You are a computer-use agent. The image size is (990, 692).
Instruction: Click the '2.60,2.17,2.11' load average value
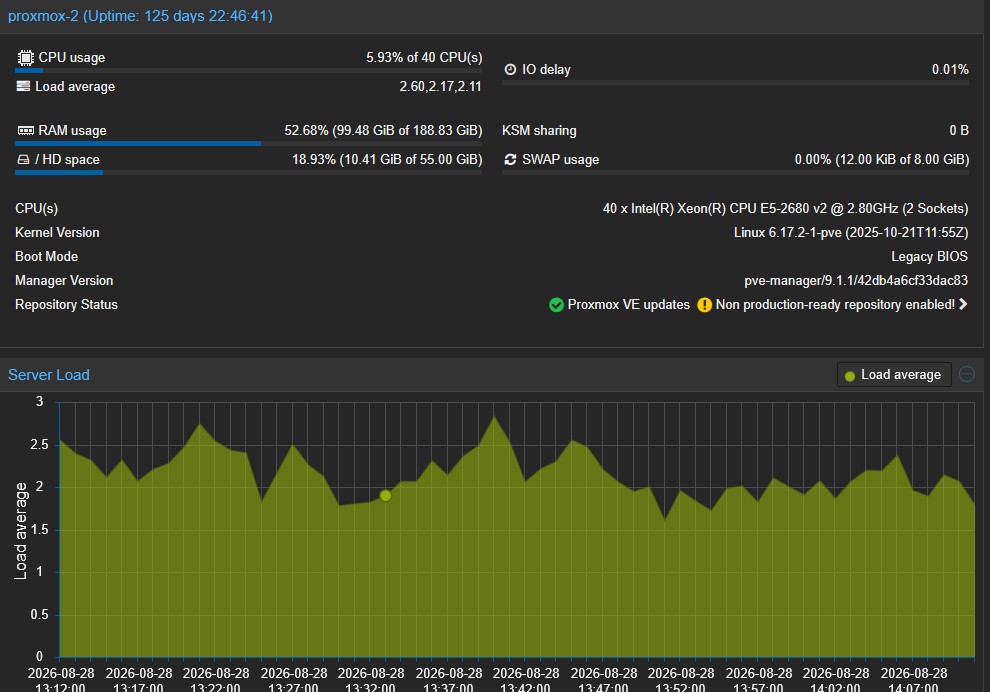tap(440, 86)
